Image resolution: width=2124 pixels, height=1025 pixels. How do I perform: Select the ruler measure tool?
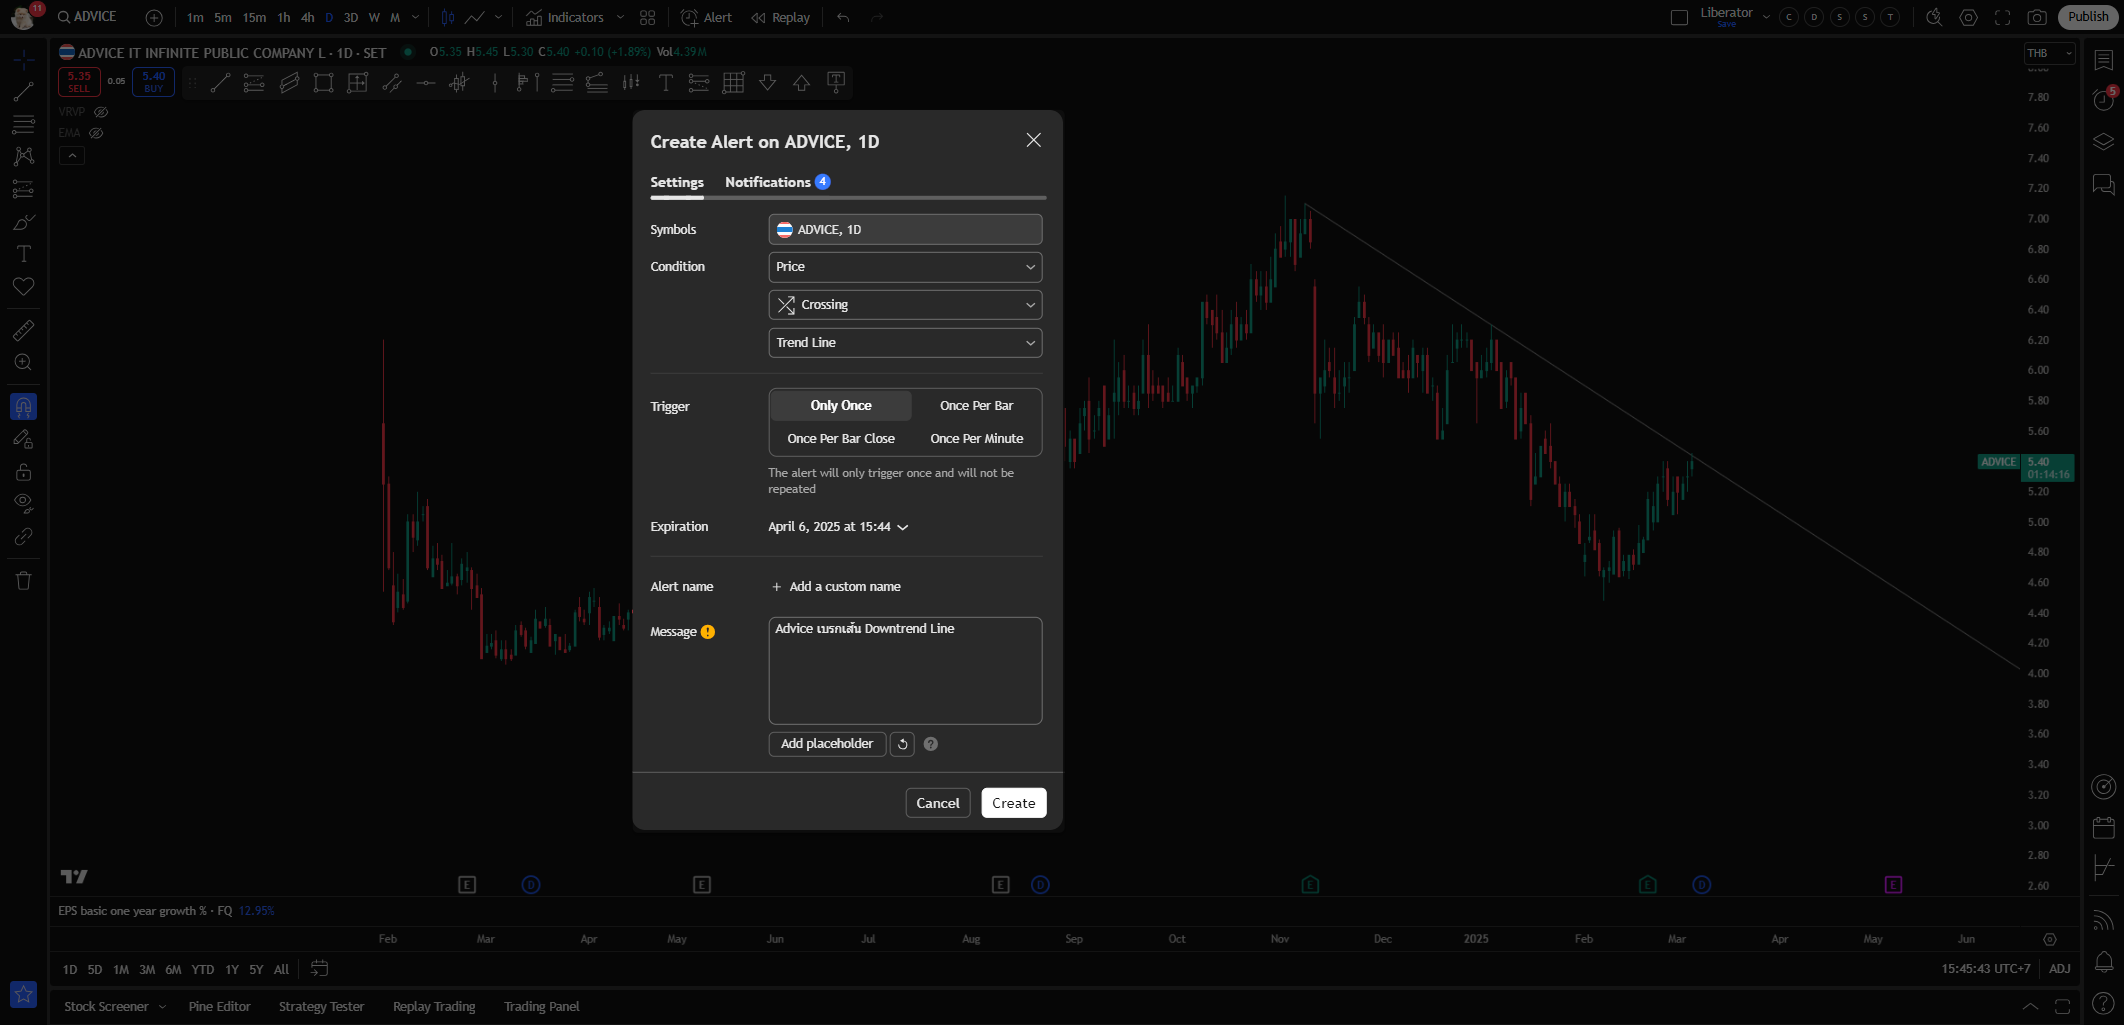pyautogui.click(x=23, y=330)
